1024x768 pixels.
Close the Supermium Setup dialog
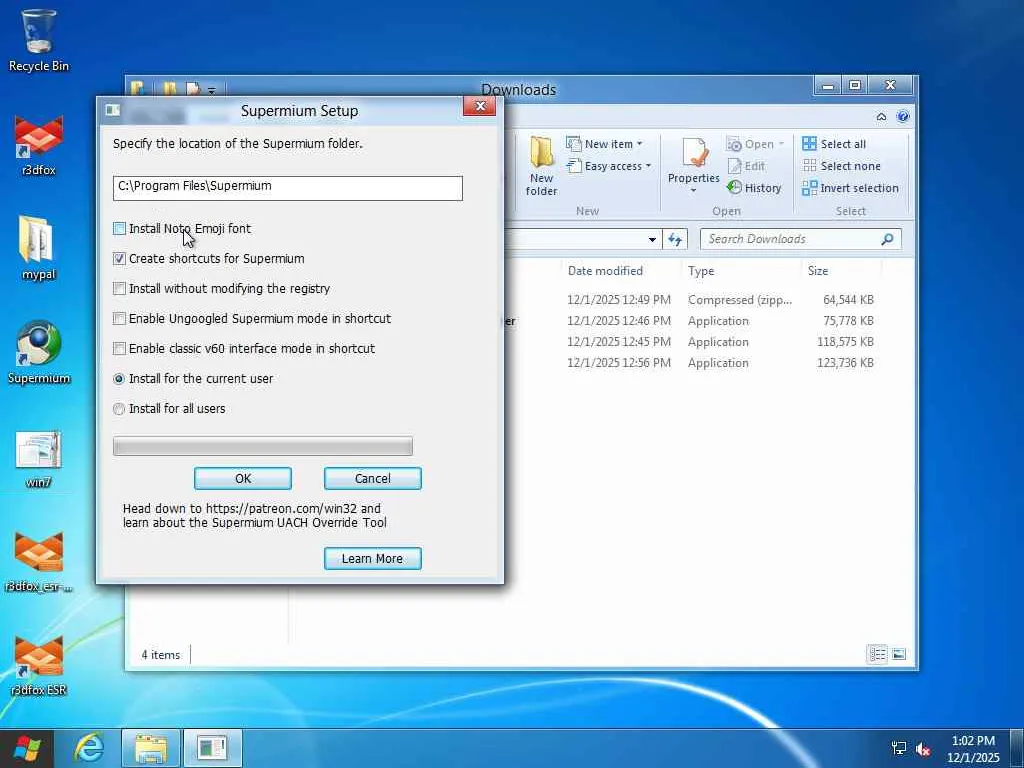[480, 106]
